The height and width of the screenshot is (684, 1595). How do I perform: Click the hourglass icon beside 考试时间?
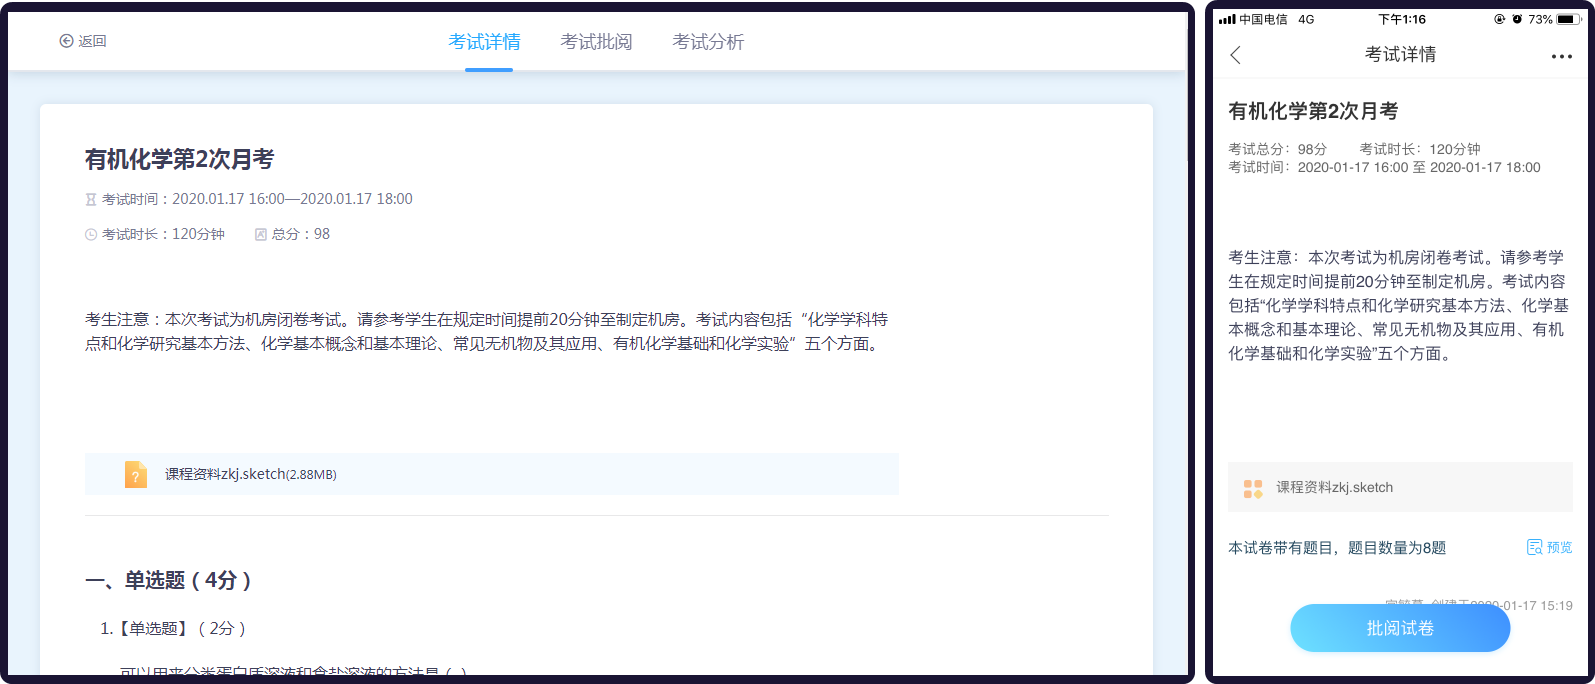(91, 200)
